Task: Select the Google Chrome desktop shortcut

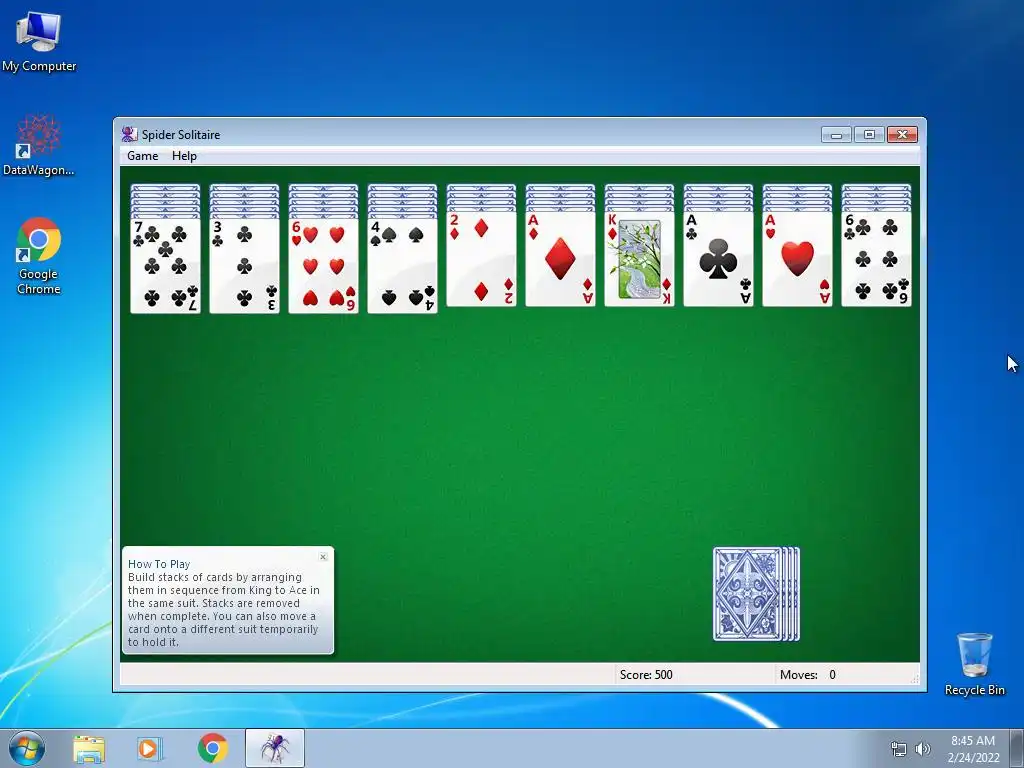Action: (39, 256)
